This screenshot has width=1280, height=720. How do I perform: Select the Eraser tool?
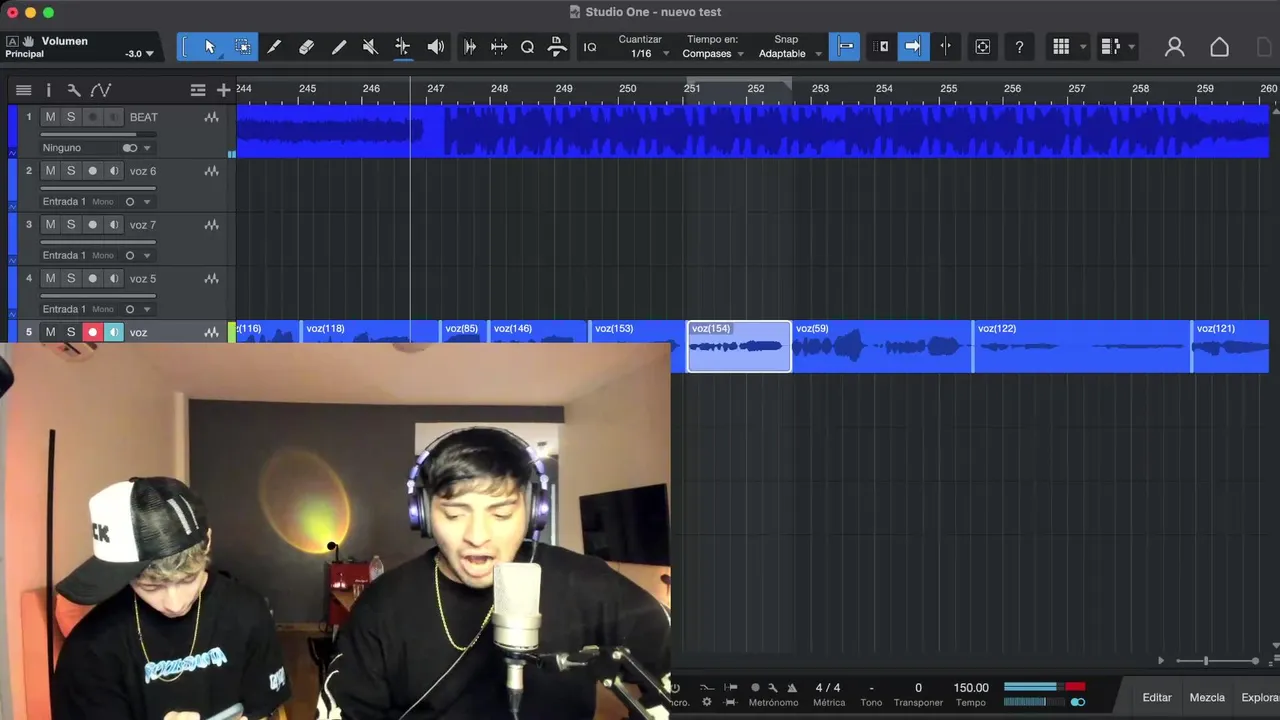[307, 47]
